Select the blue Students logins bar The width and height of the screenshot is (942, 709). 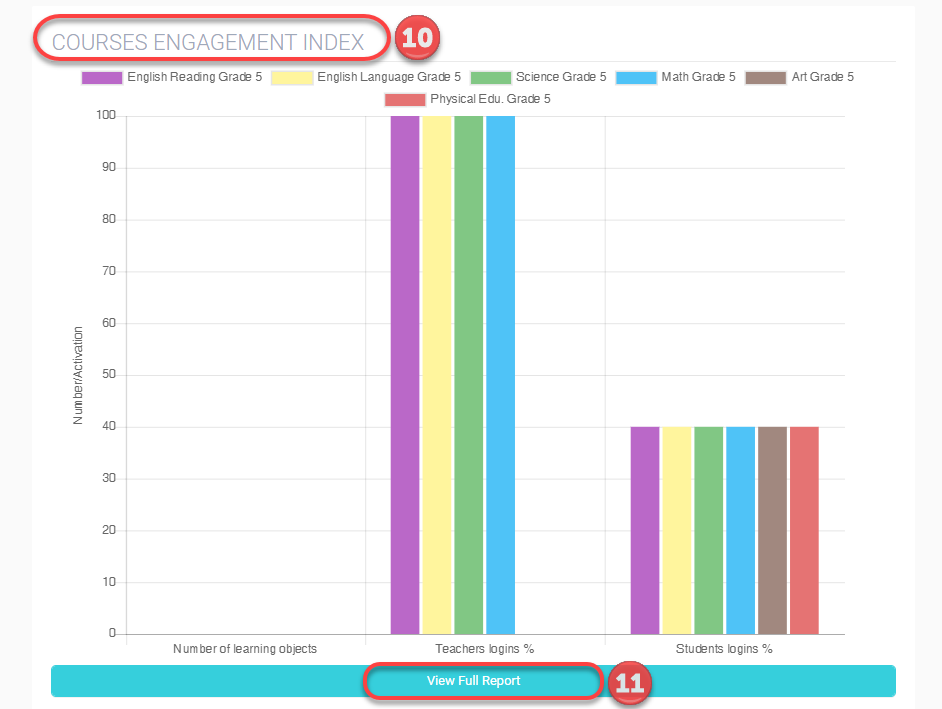click(x=740, y=531)
